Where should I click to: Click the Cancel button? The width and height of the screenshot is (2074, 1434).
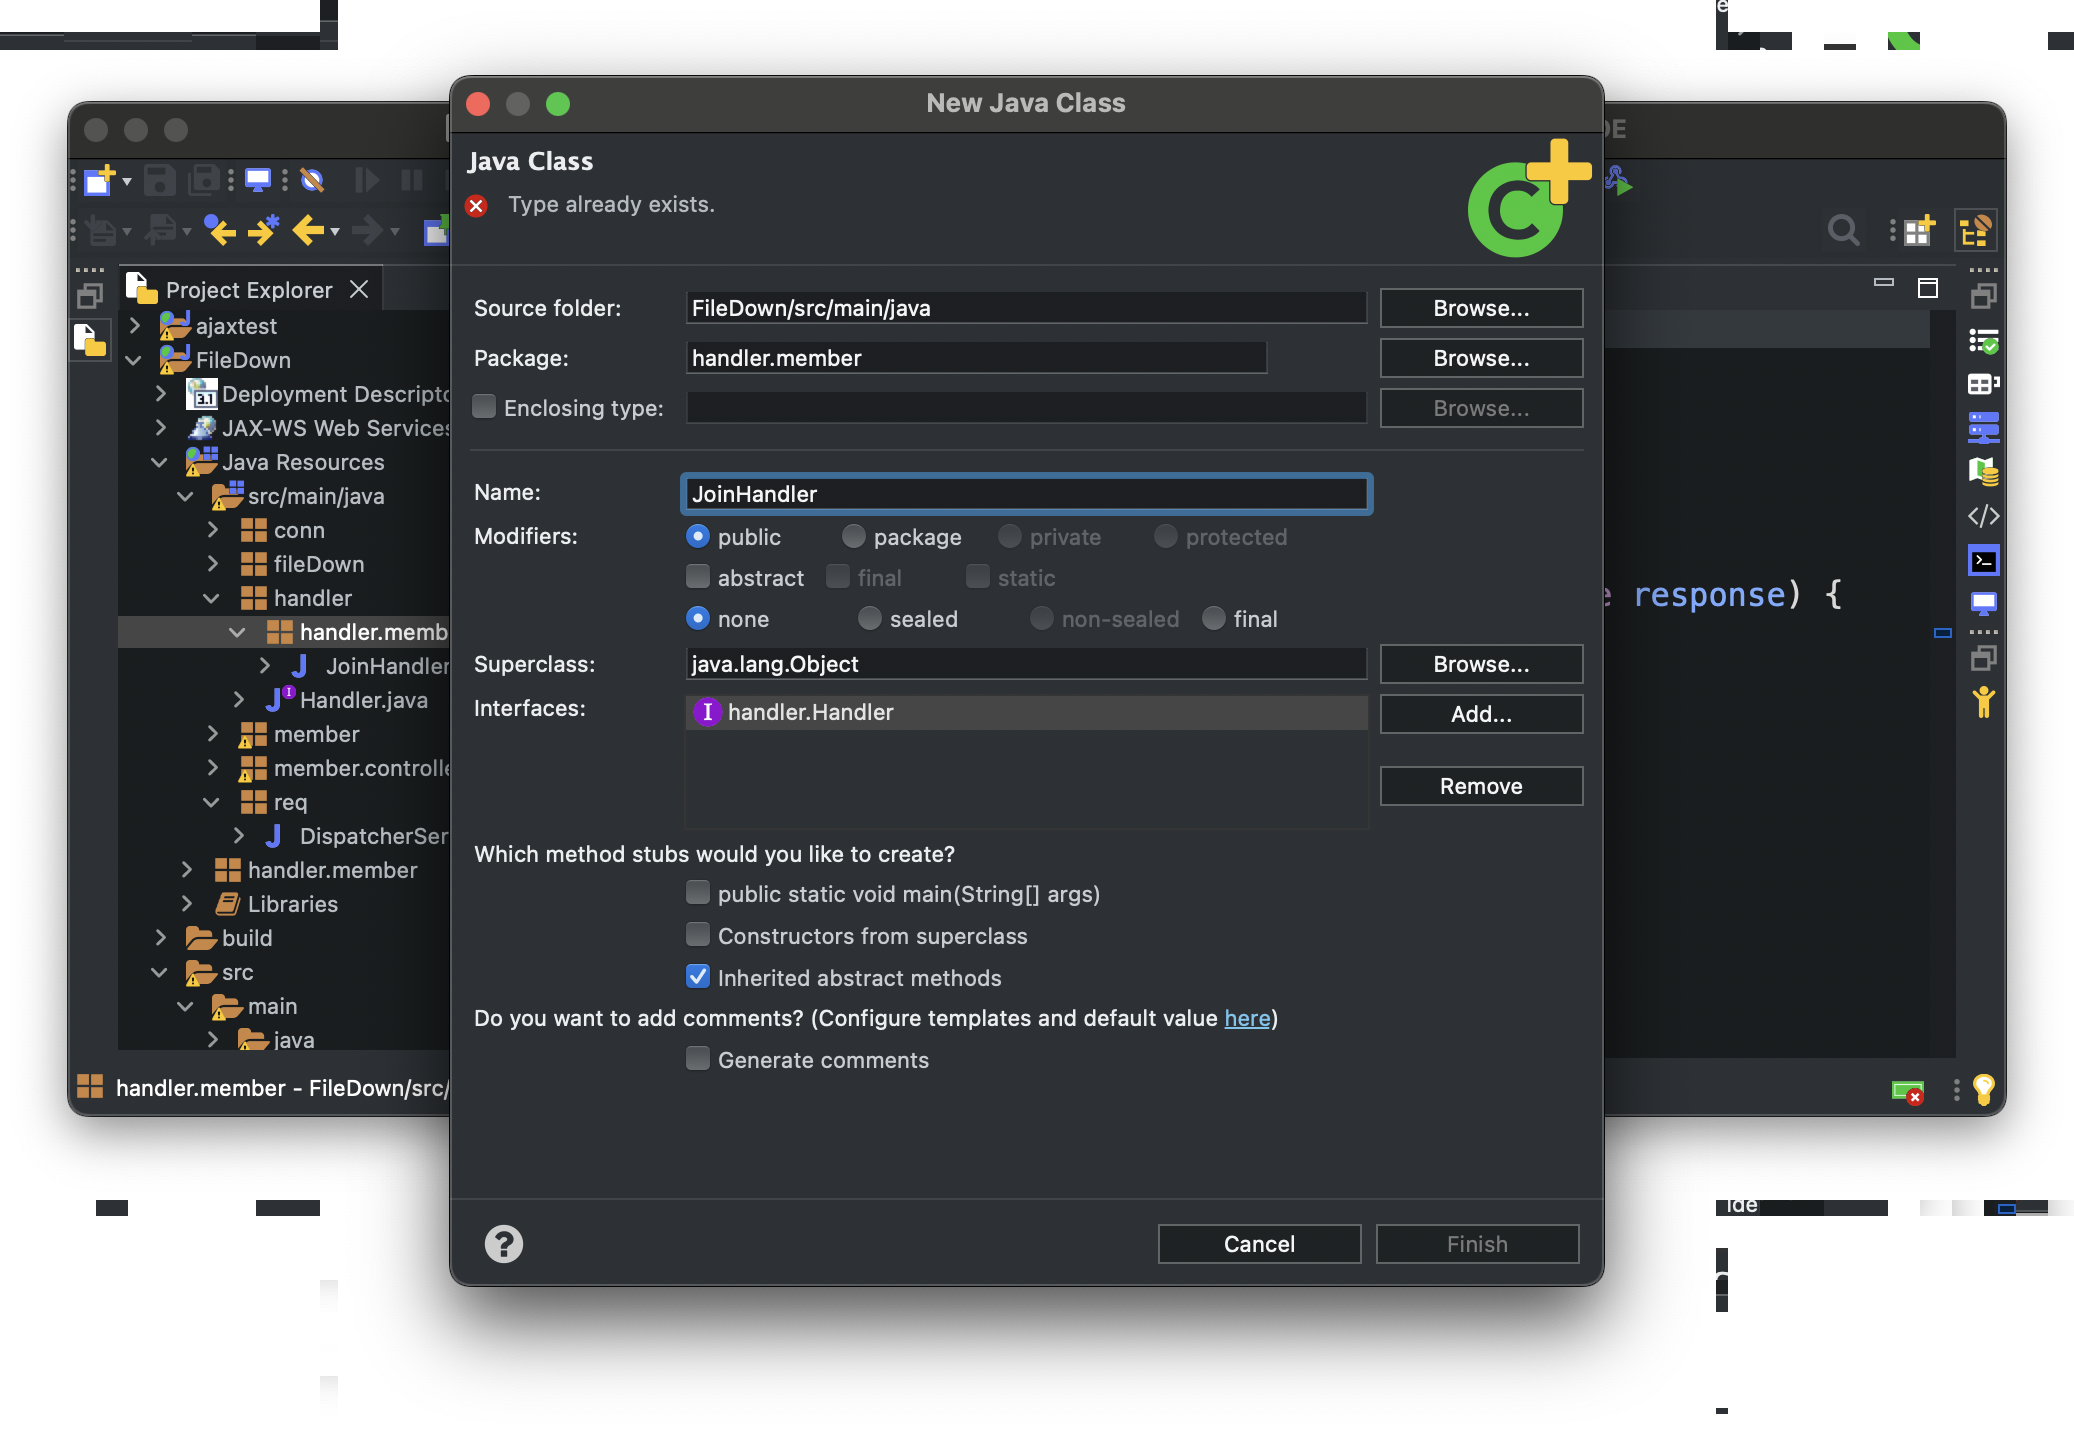[x=1259, y=1244]
